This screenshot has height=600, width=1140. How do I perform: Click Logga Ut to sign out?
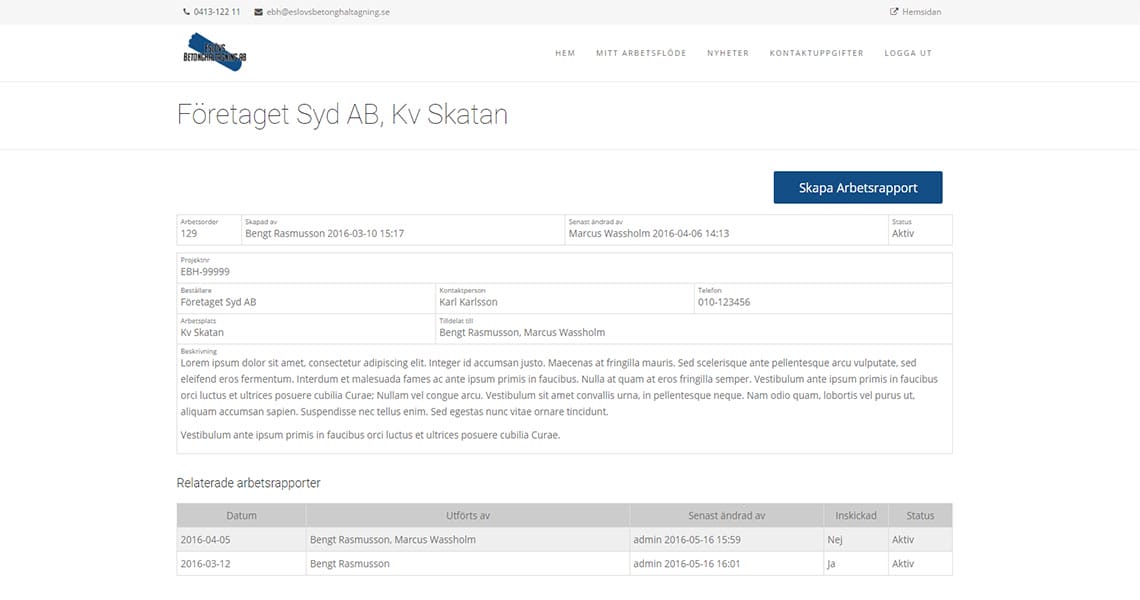(907, 53)
